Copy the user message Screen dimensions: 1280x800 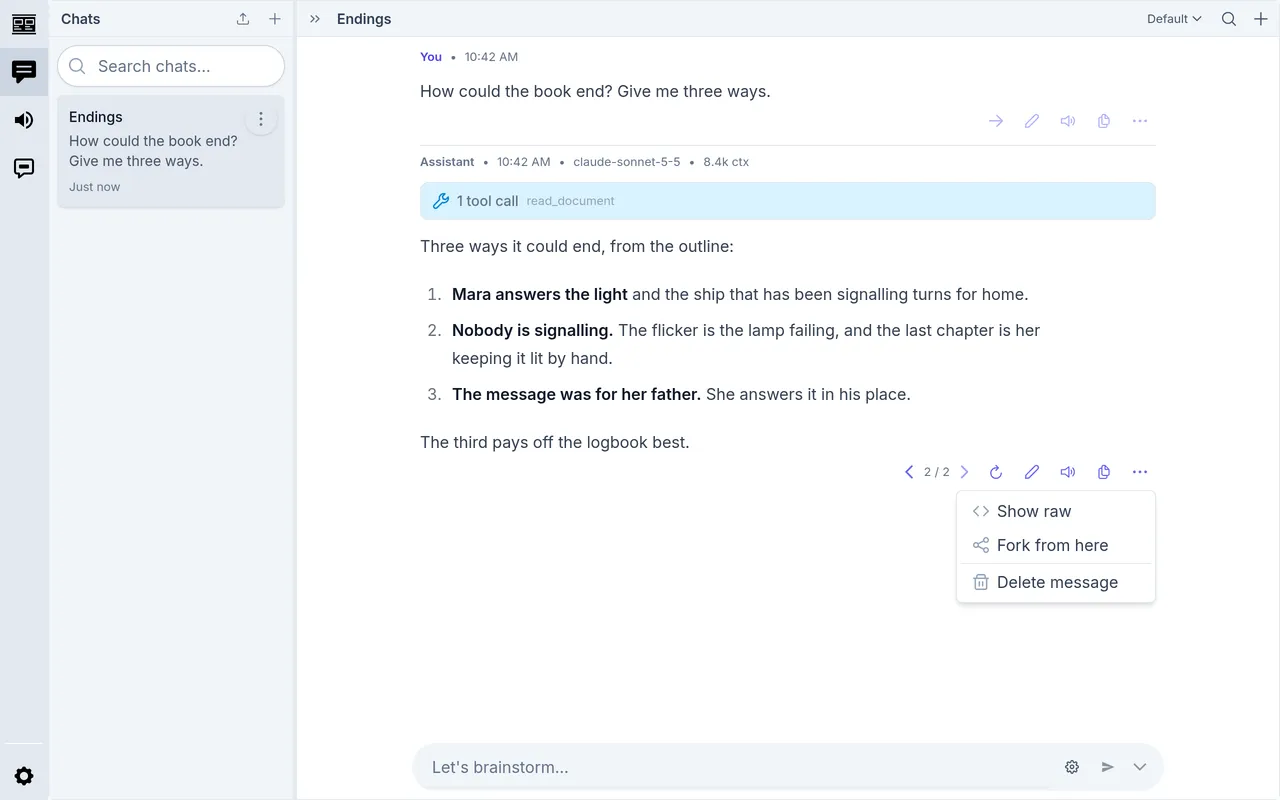[1104, 121]
